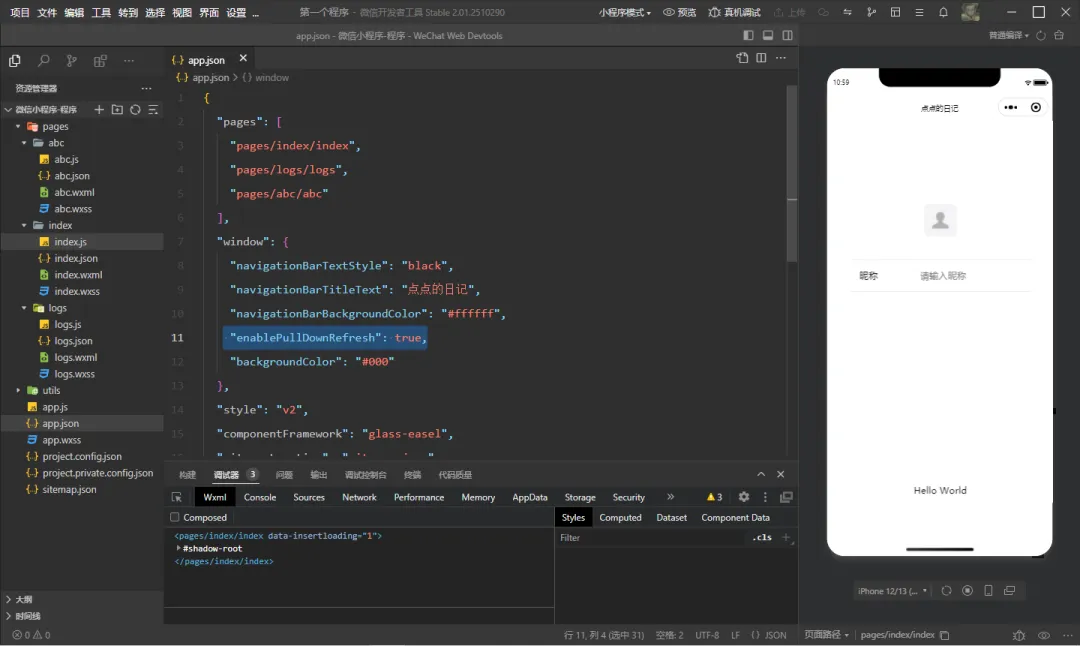The height and width of the screenshot is (646, 1080).
Task: Click the editor vertical scrollbar
Action: coord(792,172)
